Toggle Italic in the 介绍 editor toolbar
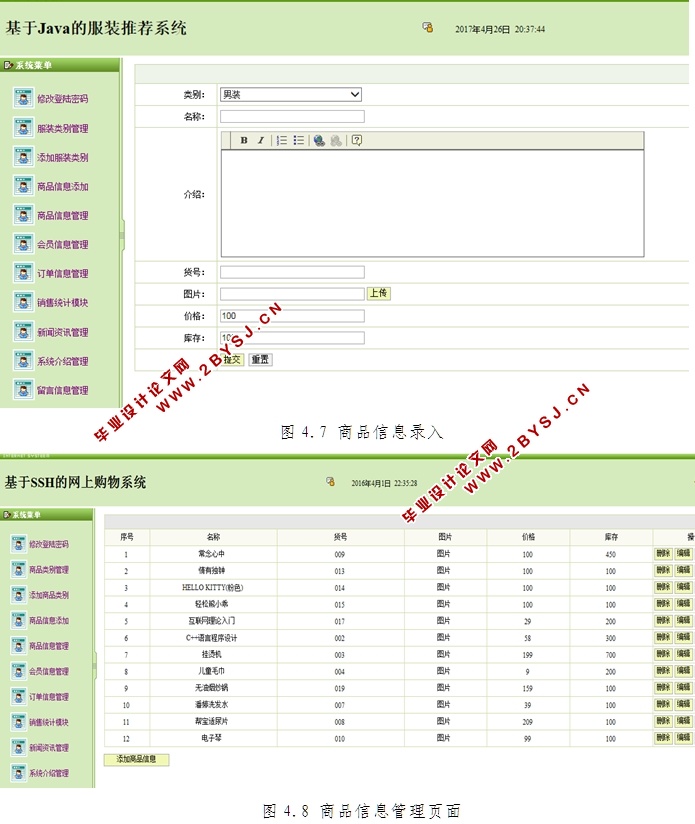The image size is (695, 824). coord(261,140)
